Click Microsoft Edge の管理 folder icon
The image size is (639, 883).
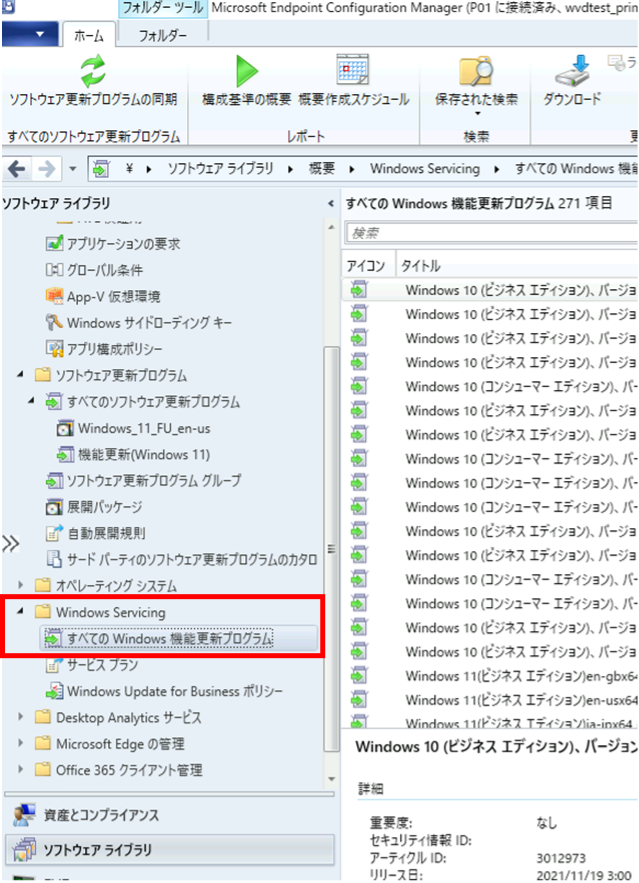click(x=43, y=743)
